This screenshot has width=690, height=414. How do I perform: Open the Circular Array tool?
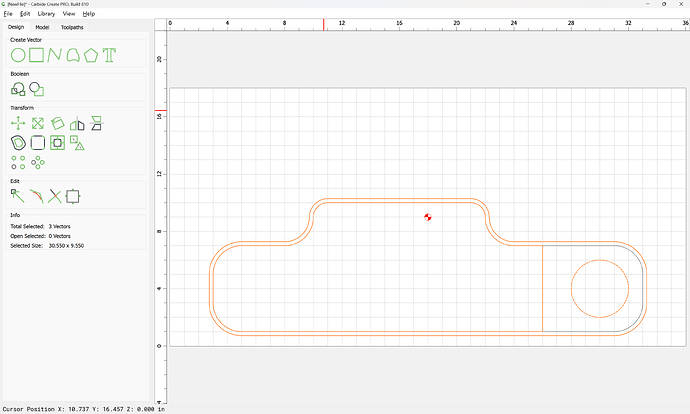tap(38, 162)
